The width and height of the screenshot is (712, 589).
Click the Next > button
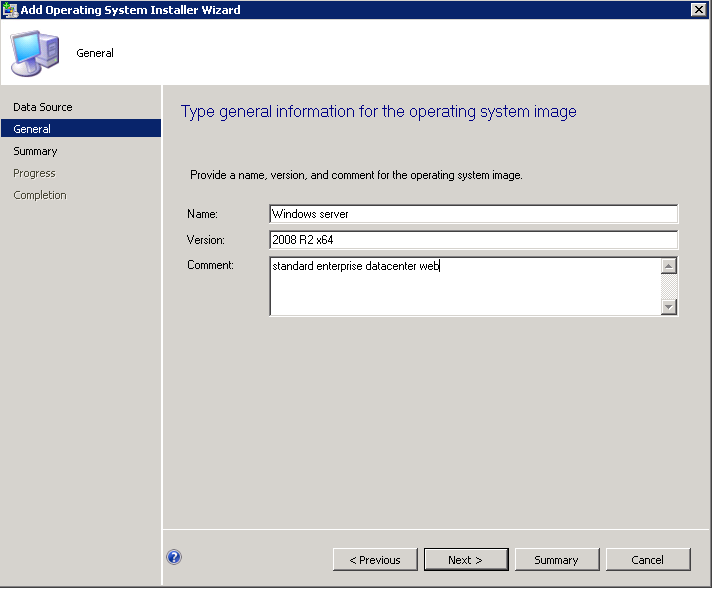pyautogui.click(x=466, y=559)
